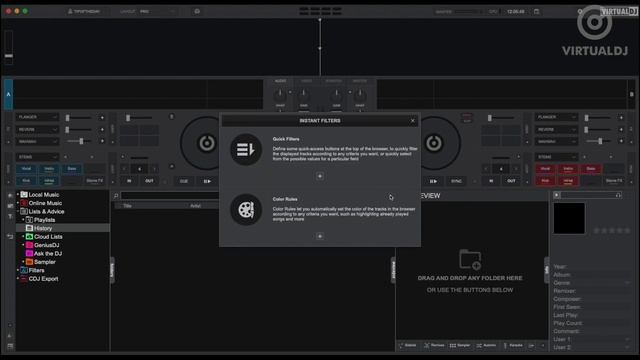Click SYNC on the right deck
This screenshot has width=640, height=360.
456,181
